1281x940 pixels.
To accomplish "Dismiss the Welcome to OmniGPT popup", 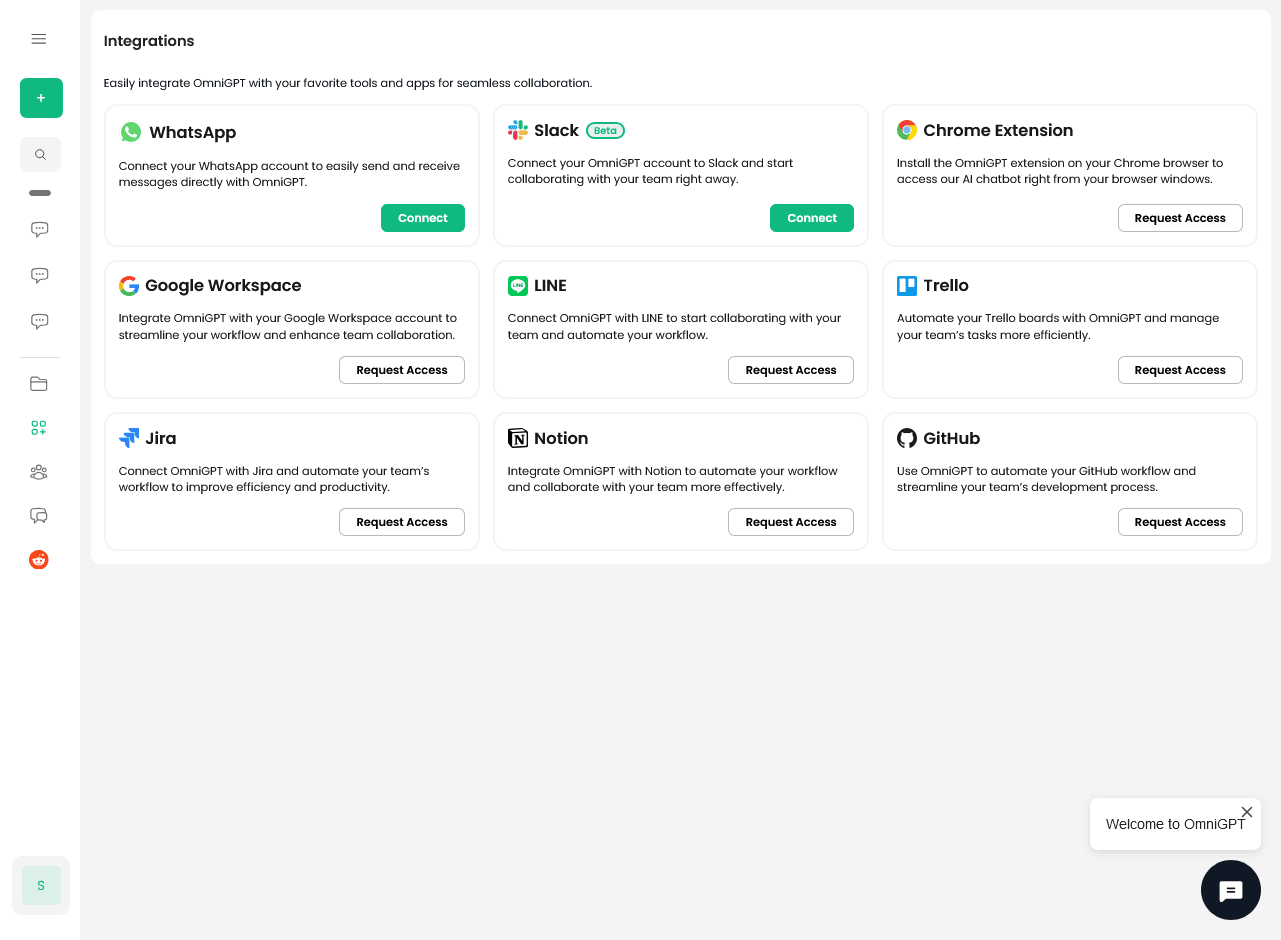I will tap(1246, 812).
